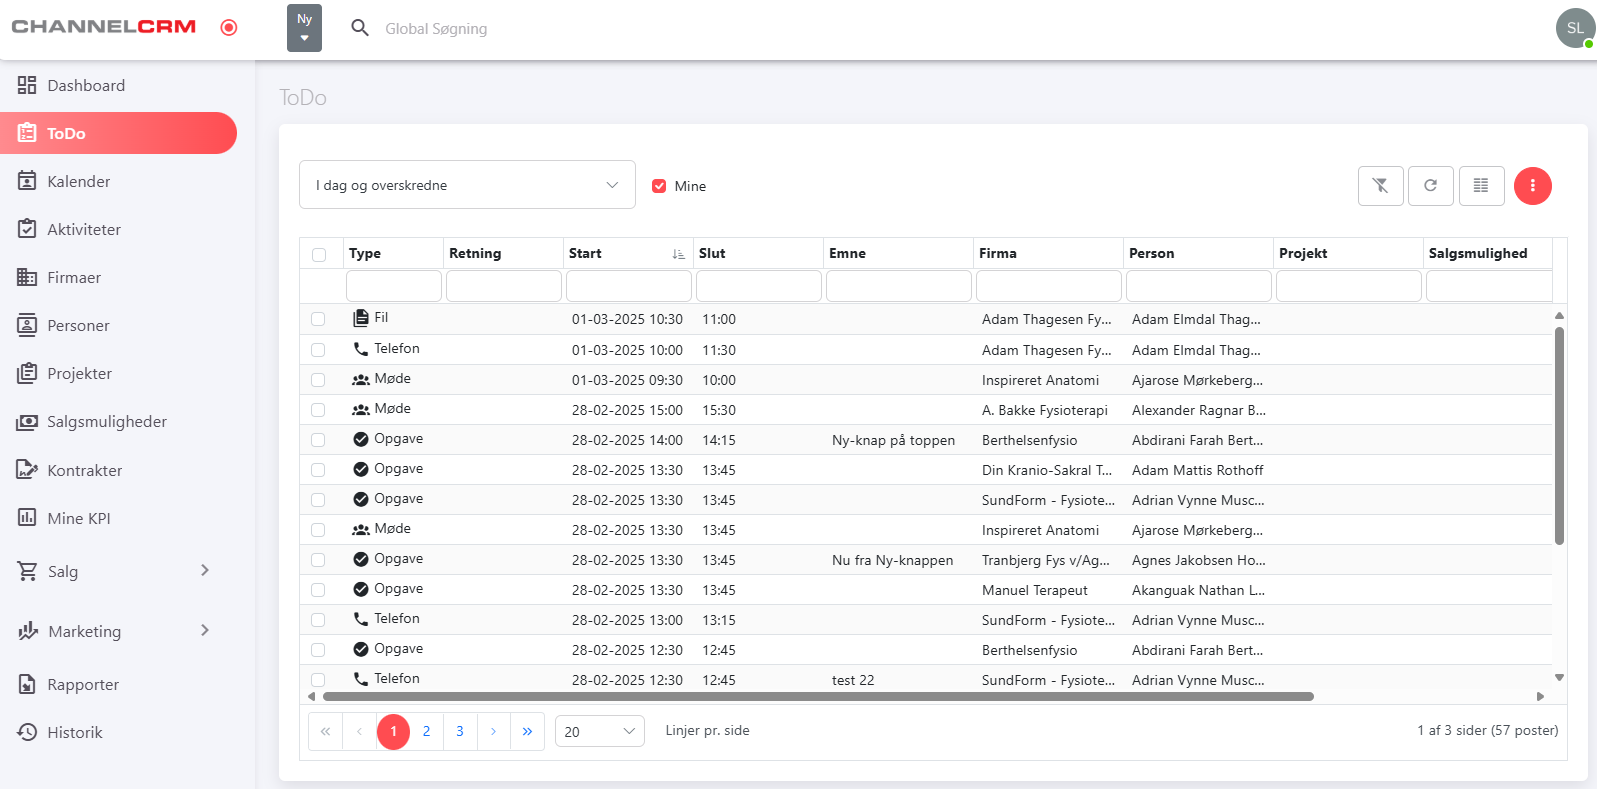Select checkbox for Møde 28-02-2025 15:00 row
Screen dimensions: 1597x789
point(318,410)
